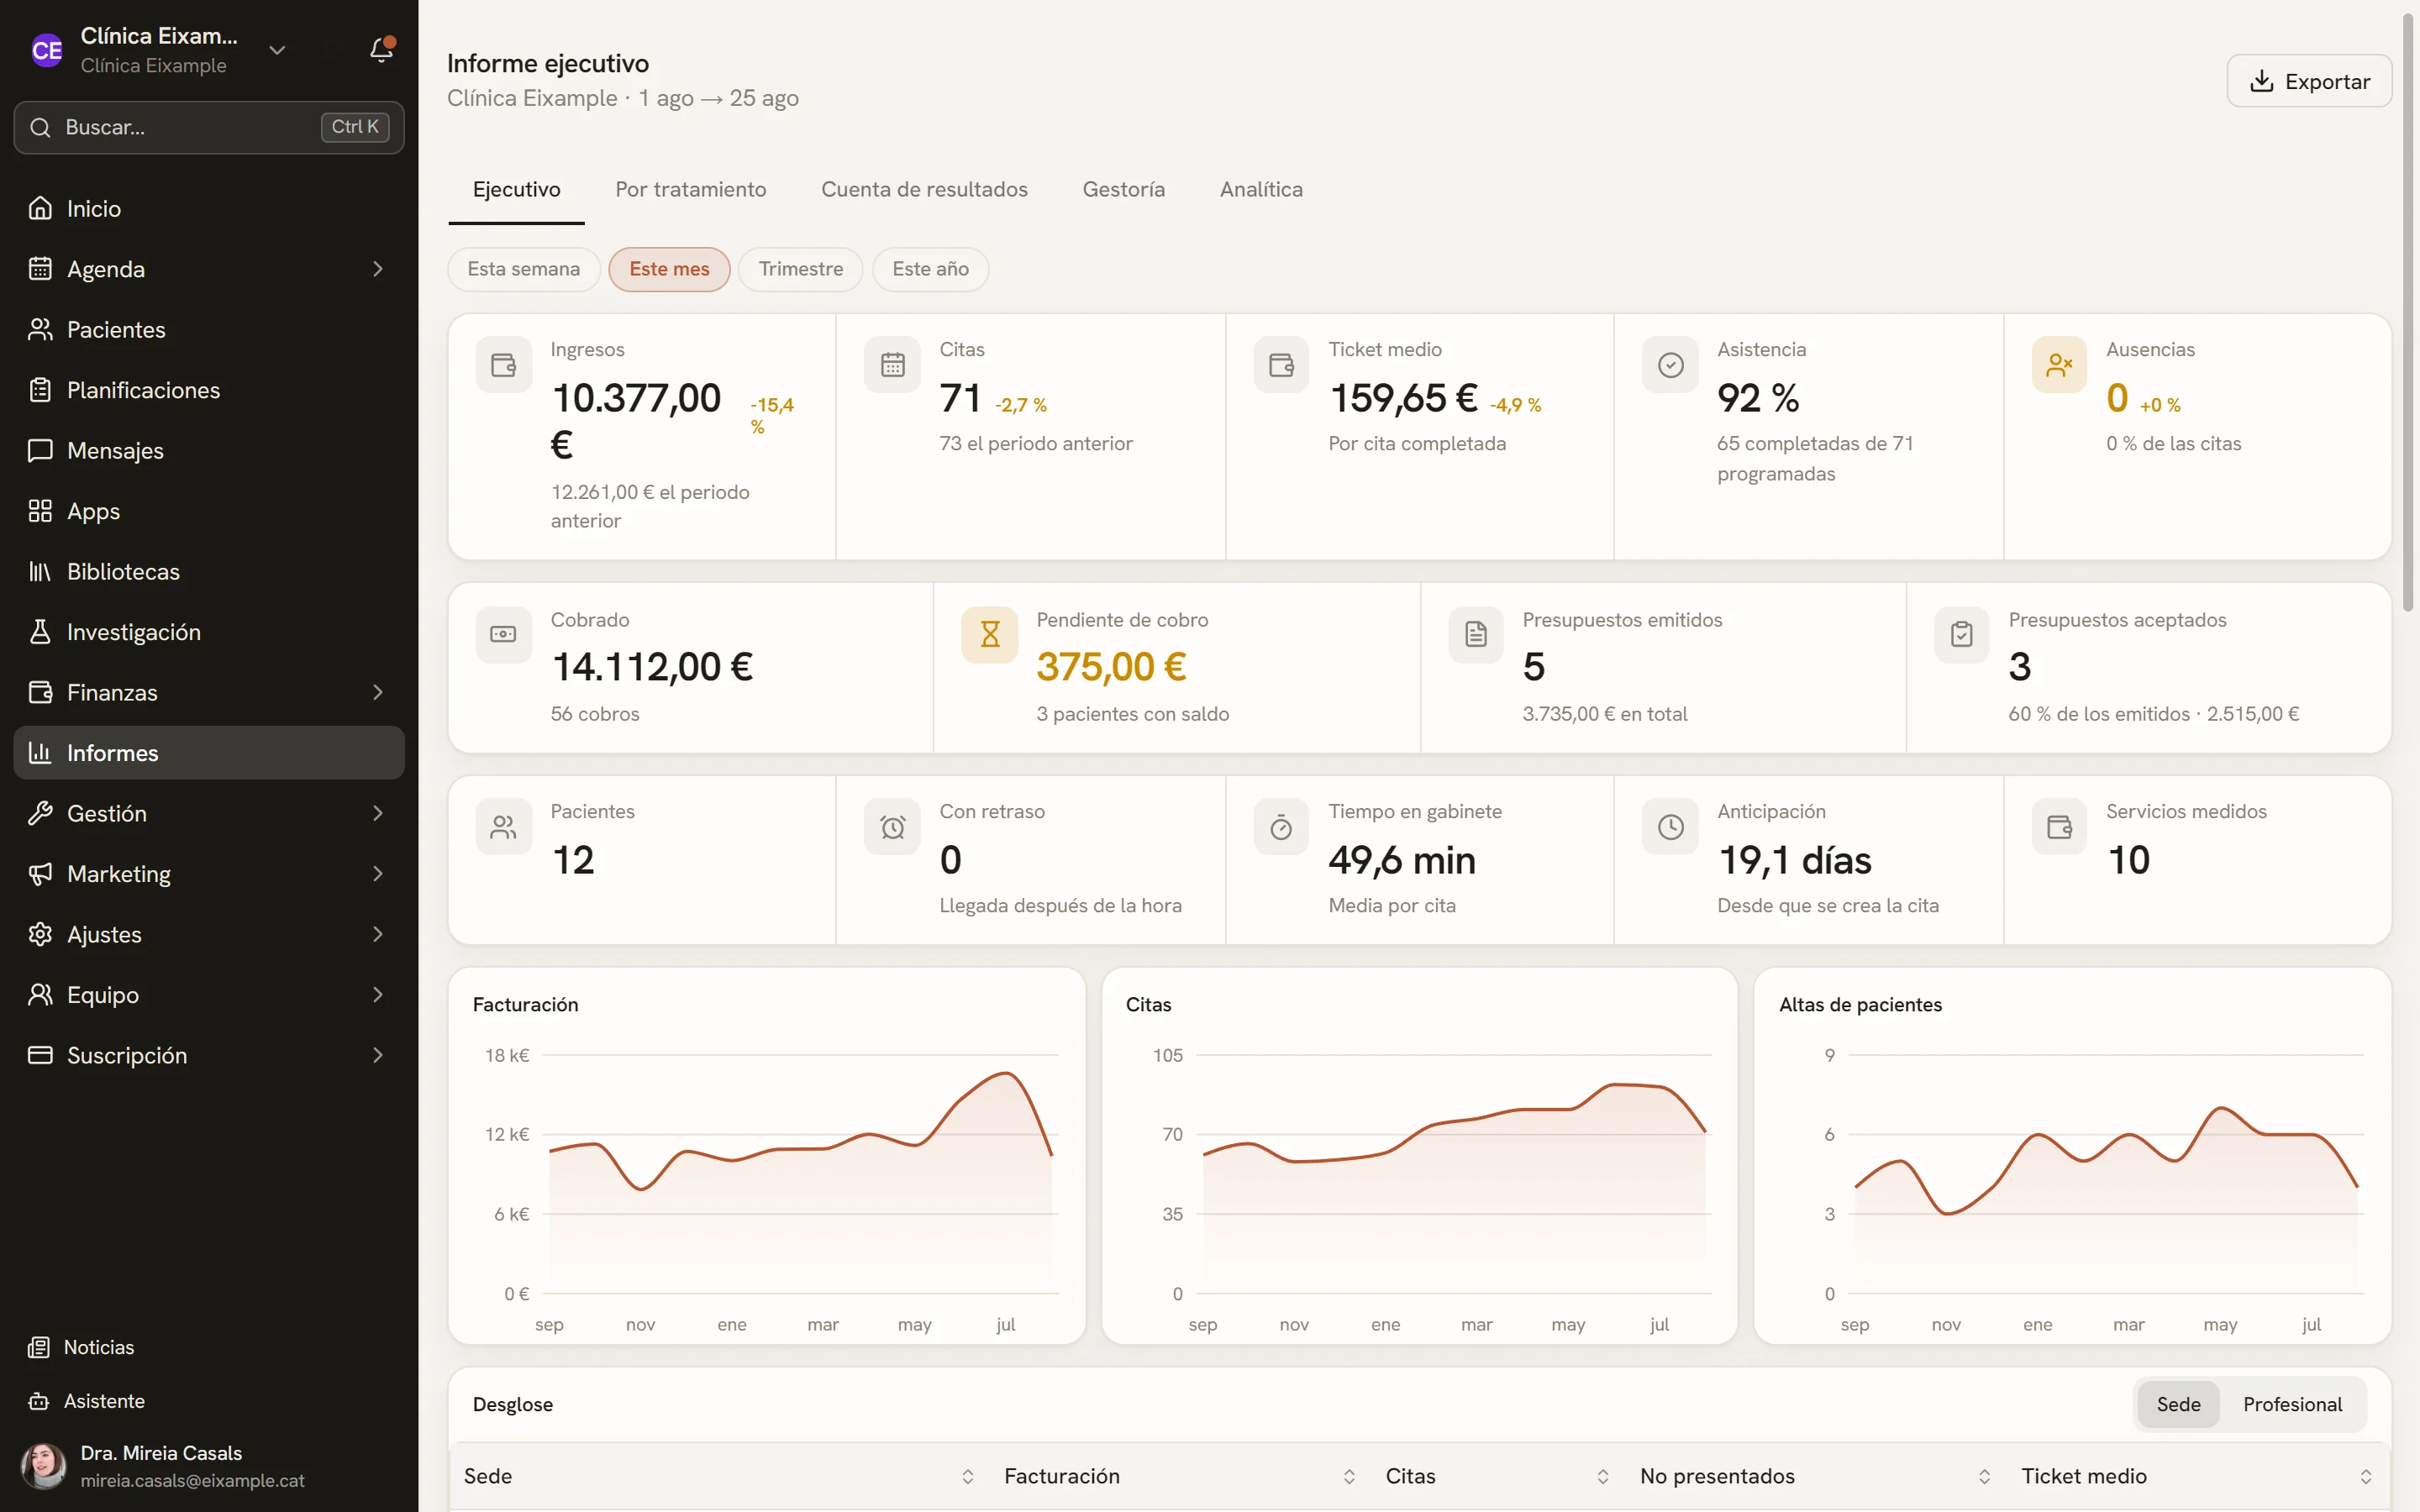Open the Gestoría tab
Viewport: 2420px width, 1512px height.
1123,189
